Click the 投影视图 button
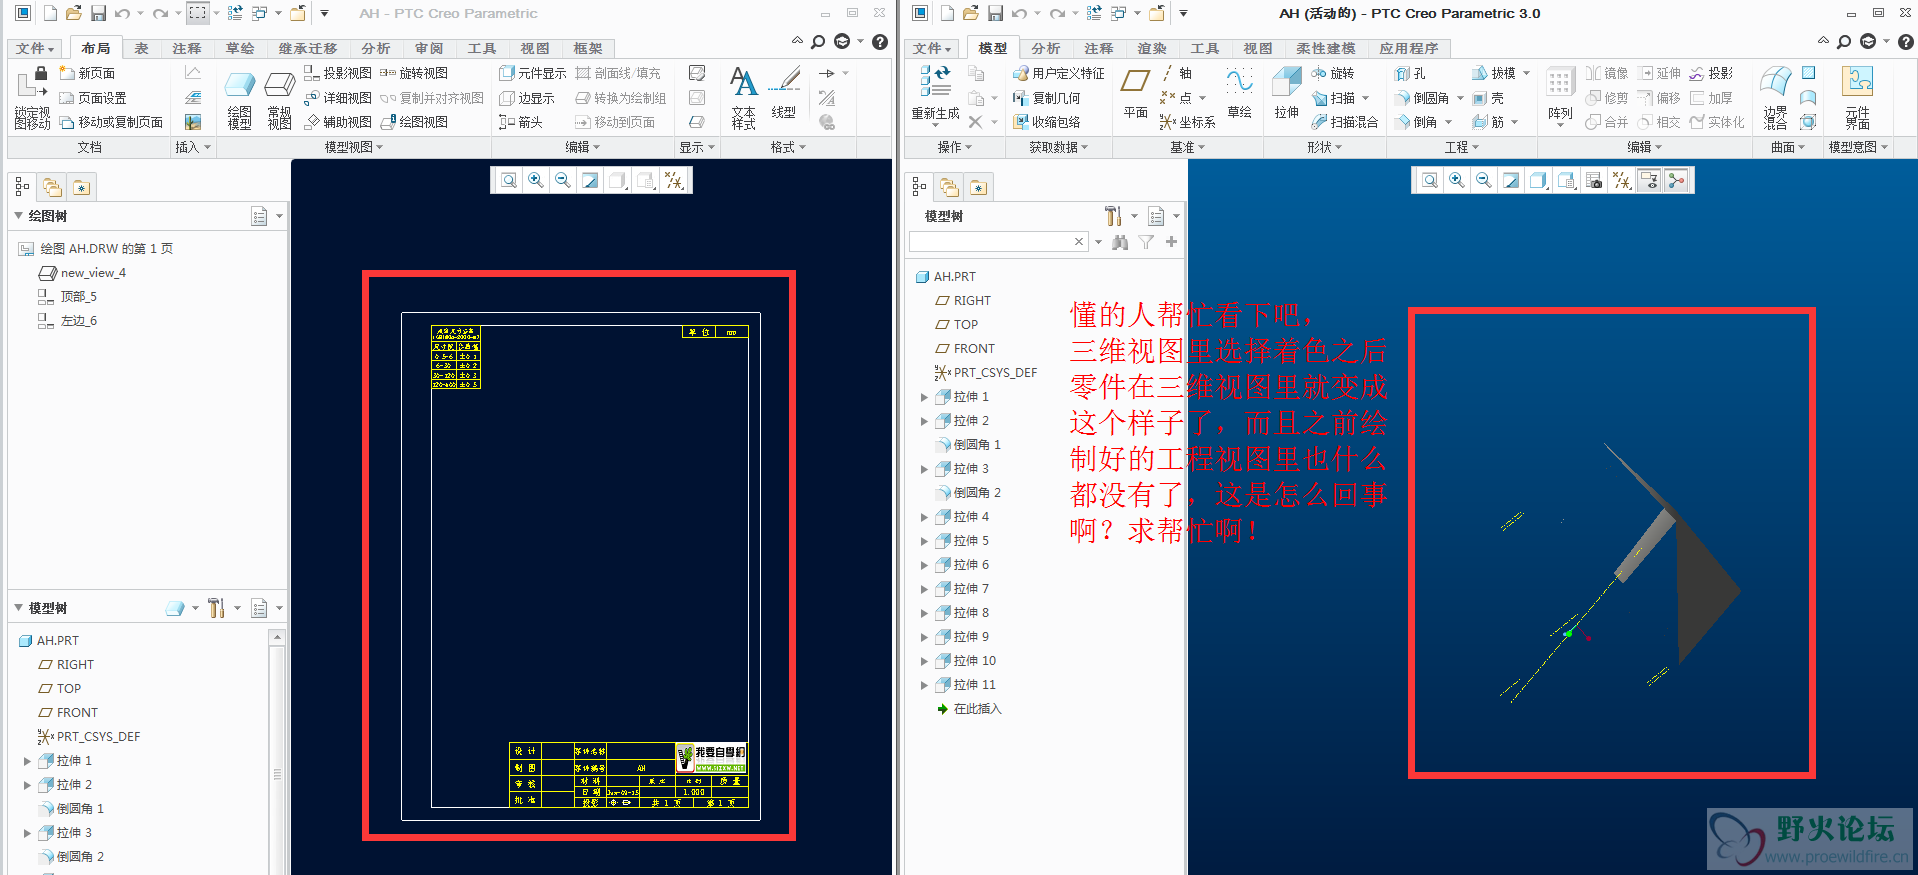 click(x=338, y=73)
